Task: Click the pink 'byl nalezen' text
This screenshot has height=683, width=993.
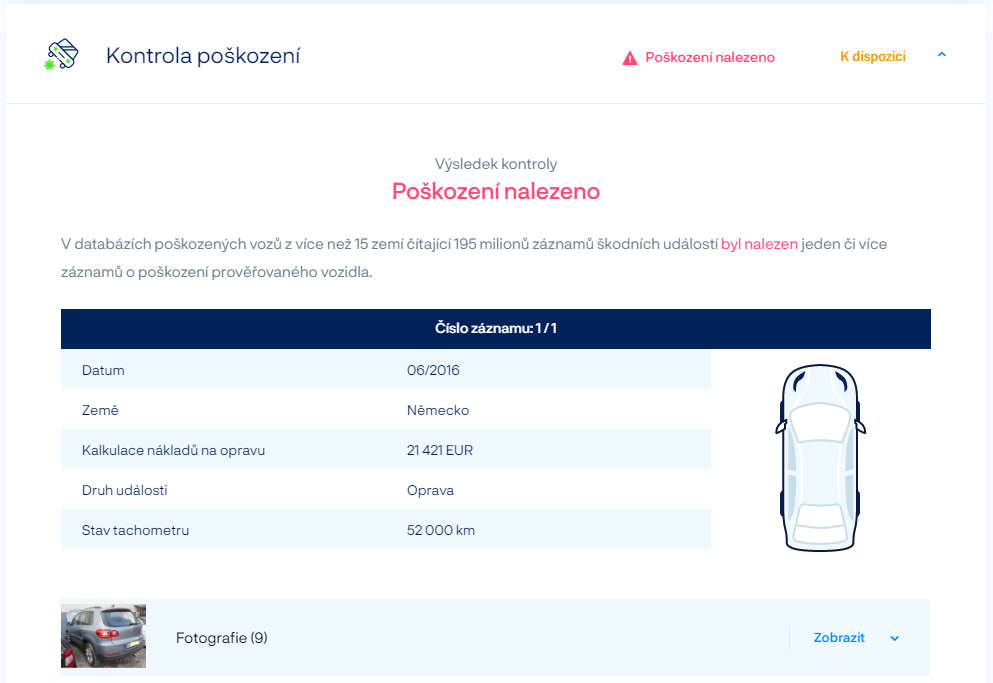Action: 759,244
